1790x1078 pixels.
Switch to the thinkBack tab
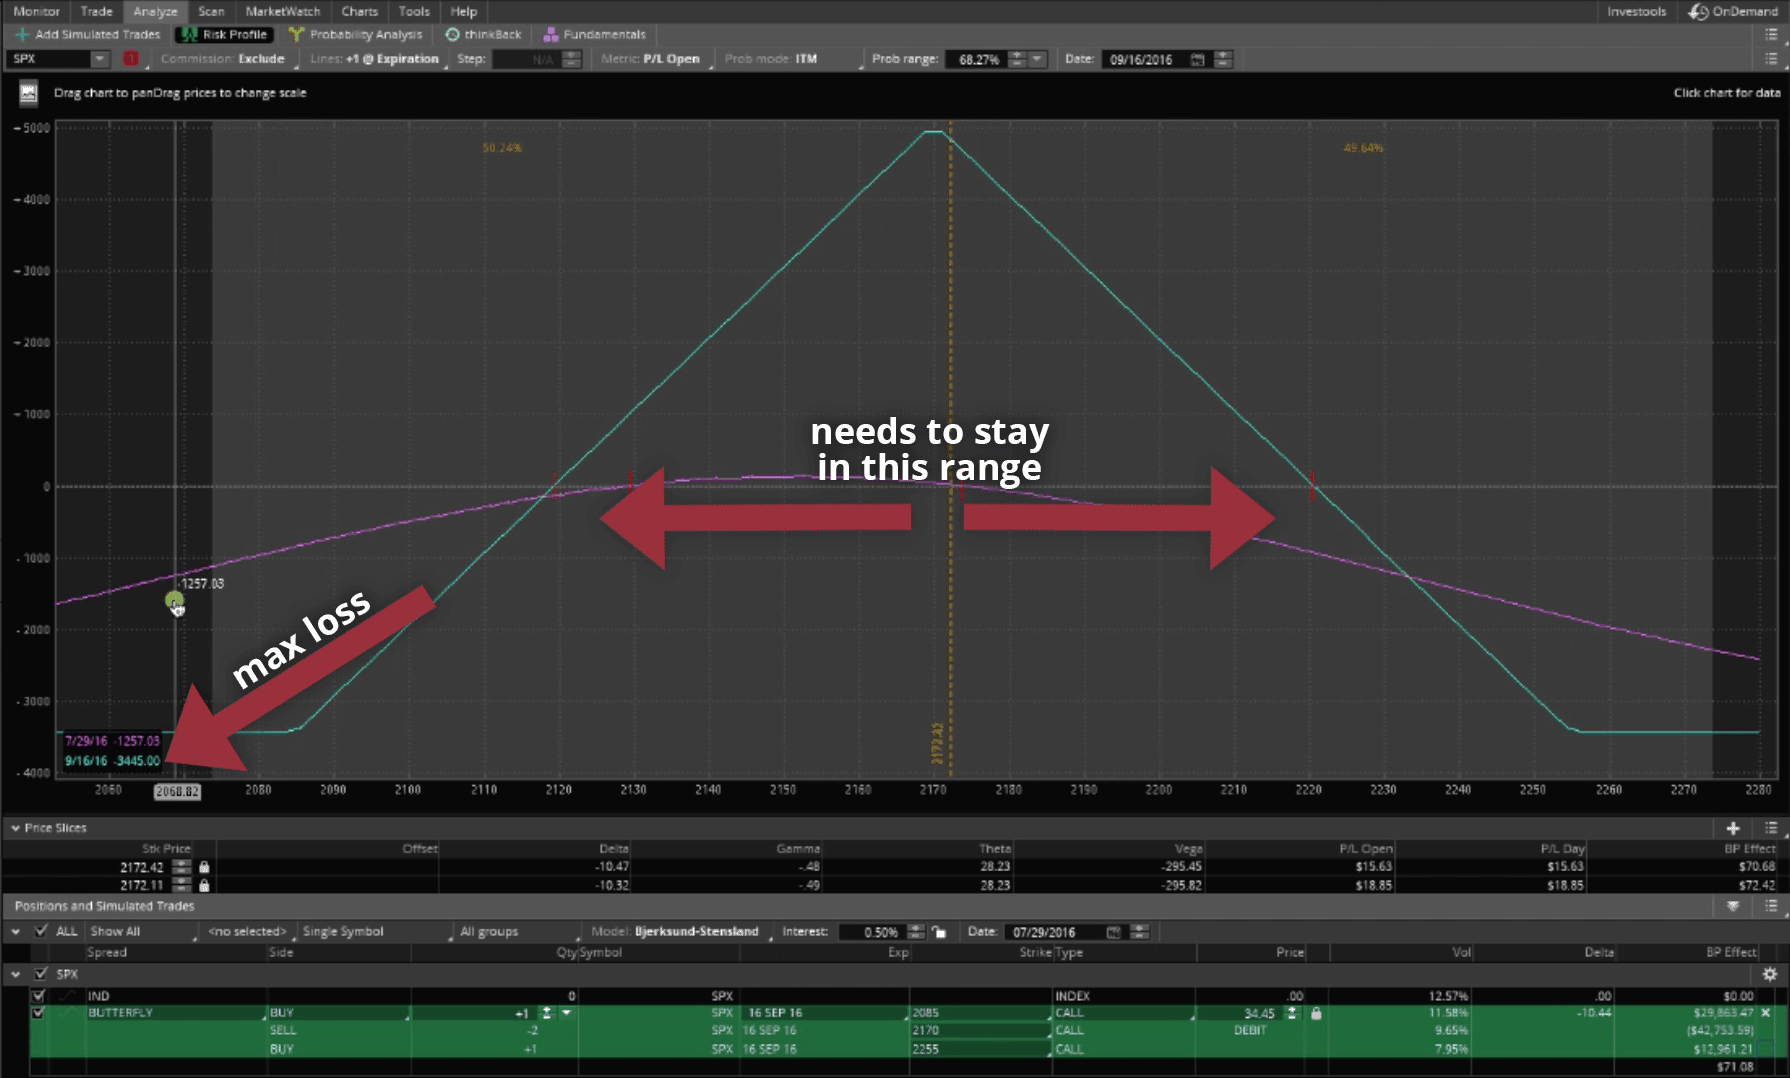pos(483,34)
